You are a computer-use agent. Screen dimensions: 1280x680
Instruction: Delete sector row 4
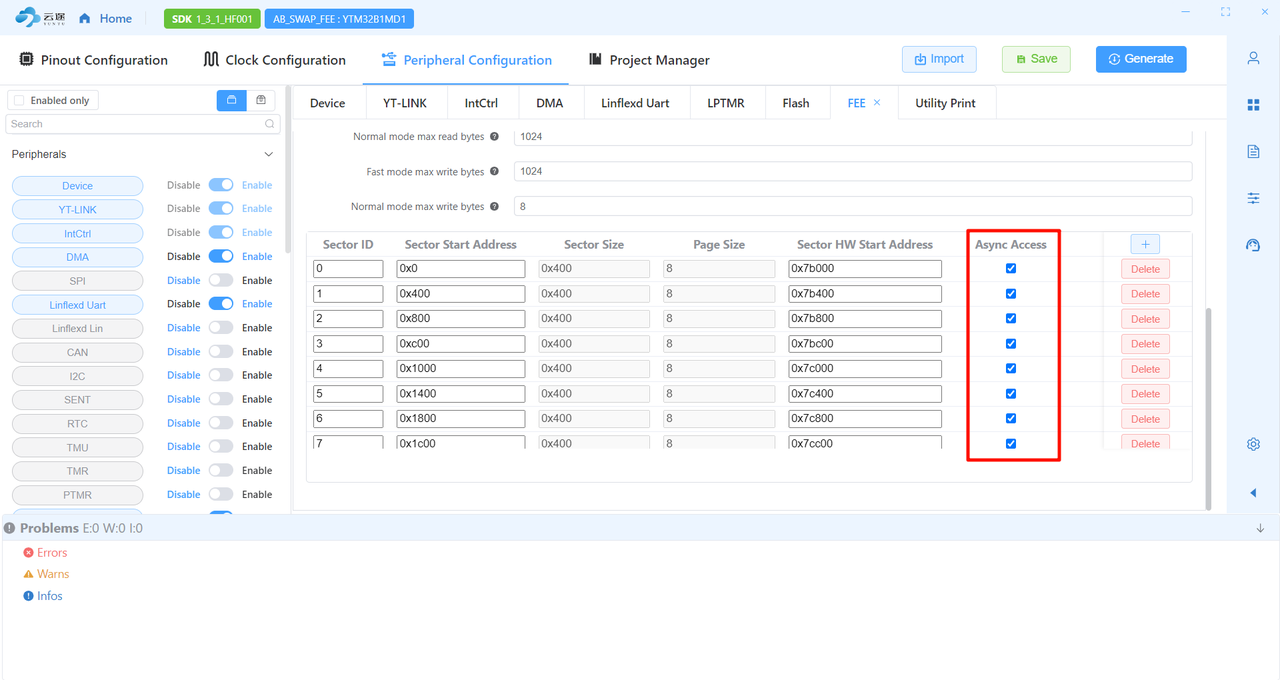1145,369
